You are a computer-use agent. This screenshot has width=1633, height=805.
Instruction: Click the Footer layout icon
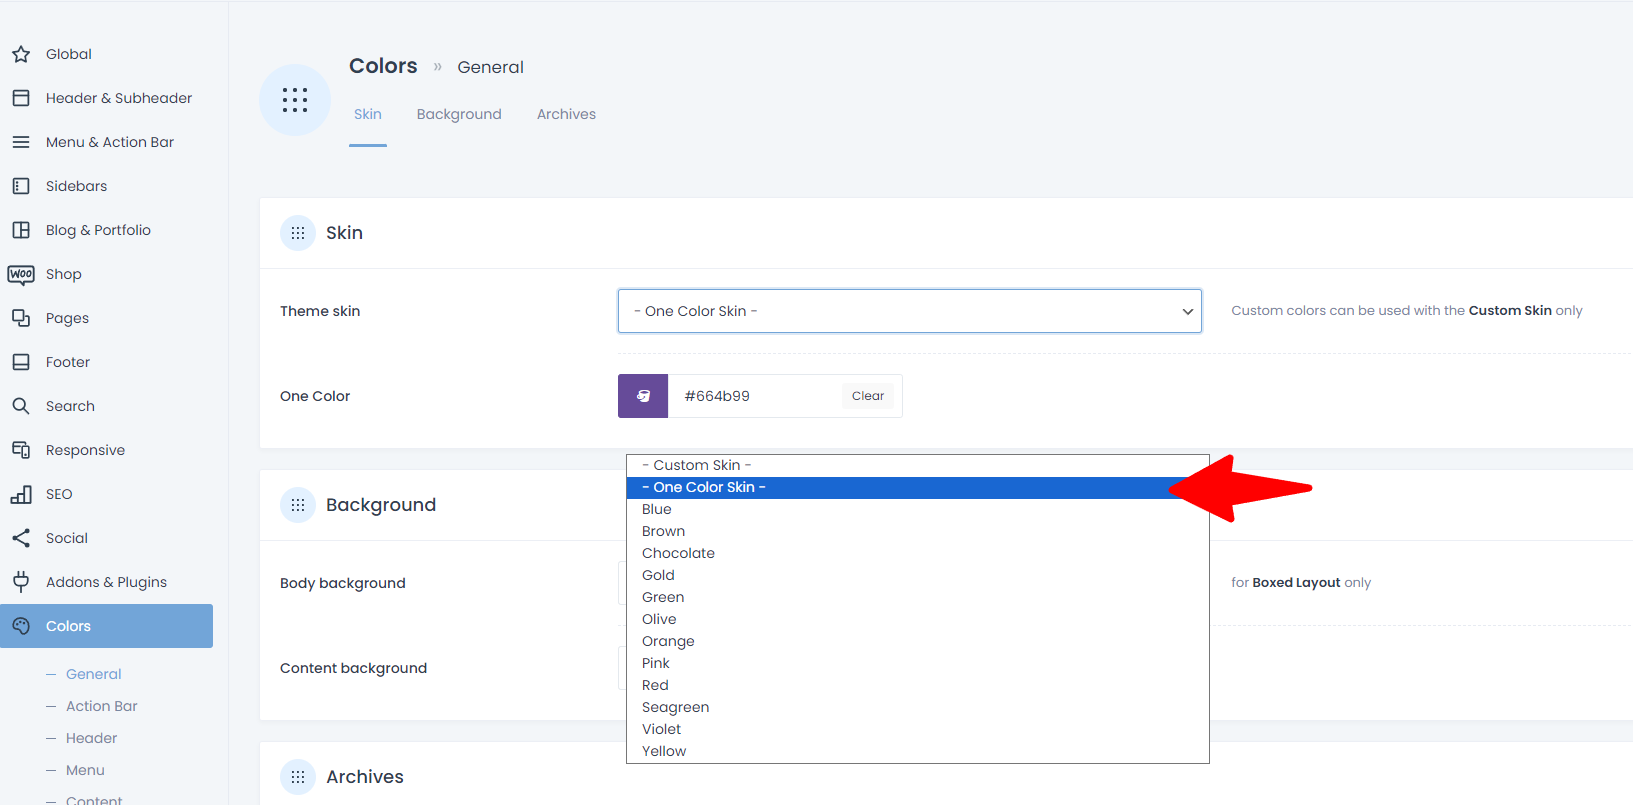(x=21, y=362)
